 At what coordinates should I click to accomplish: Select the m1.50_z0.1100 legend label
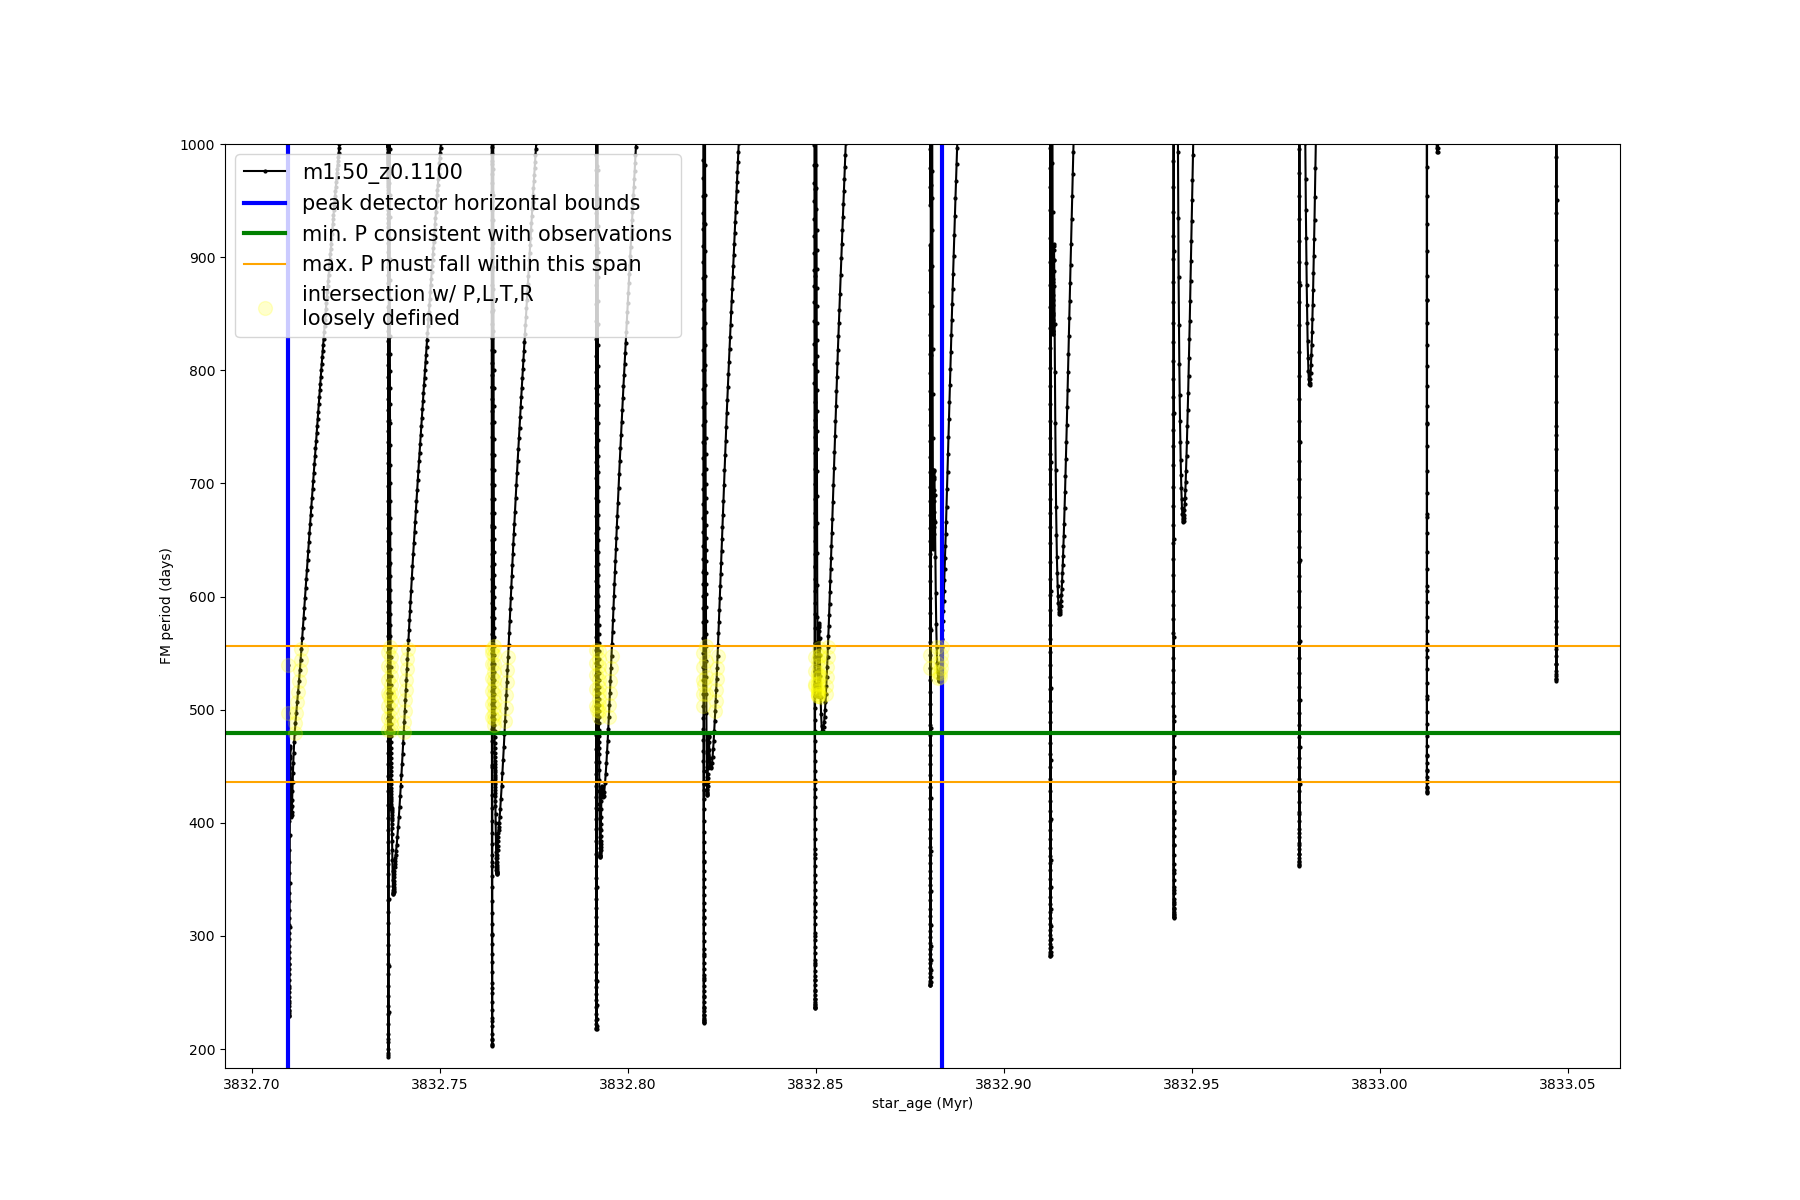382,172
